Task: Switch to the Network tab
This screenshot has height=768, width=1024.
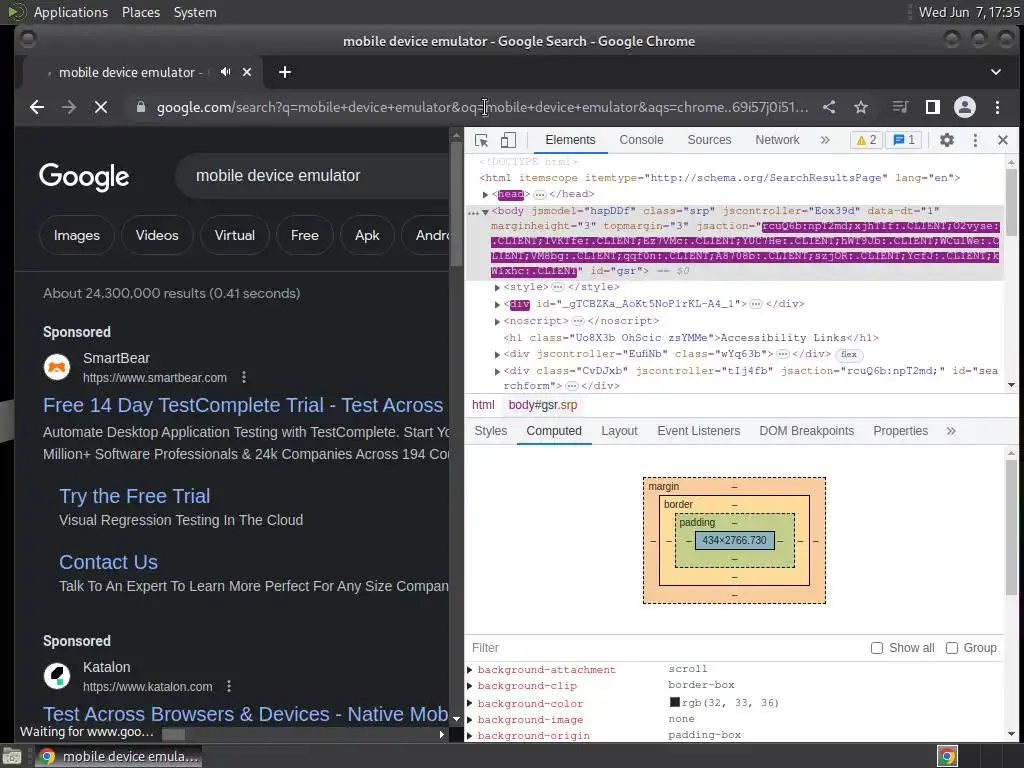Action: click(777, 140)
